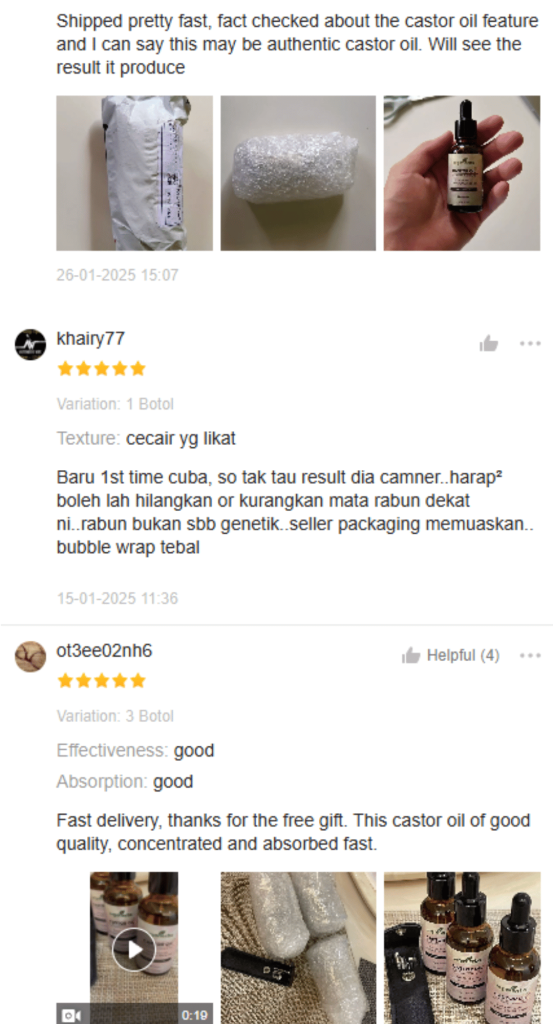View the bubble wrap photo in ot3ee02nh6's review

(298, 948)
